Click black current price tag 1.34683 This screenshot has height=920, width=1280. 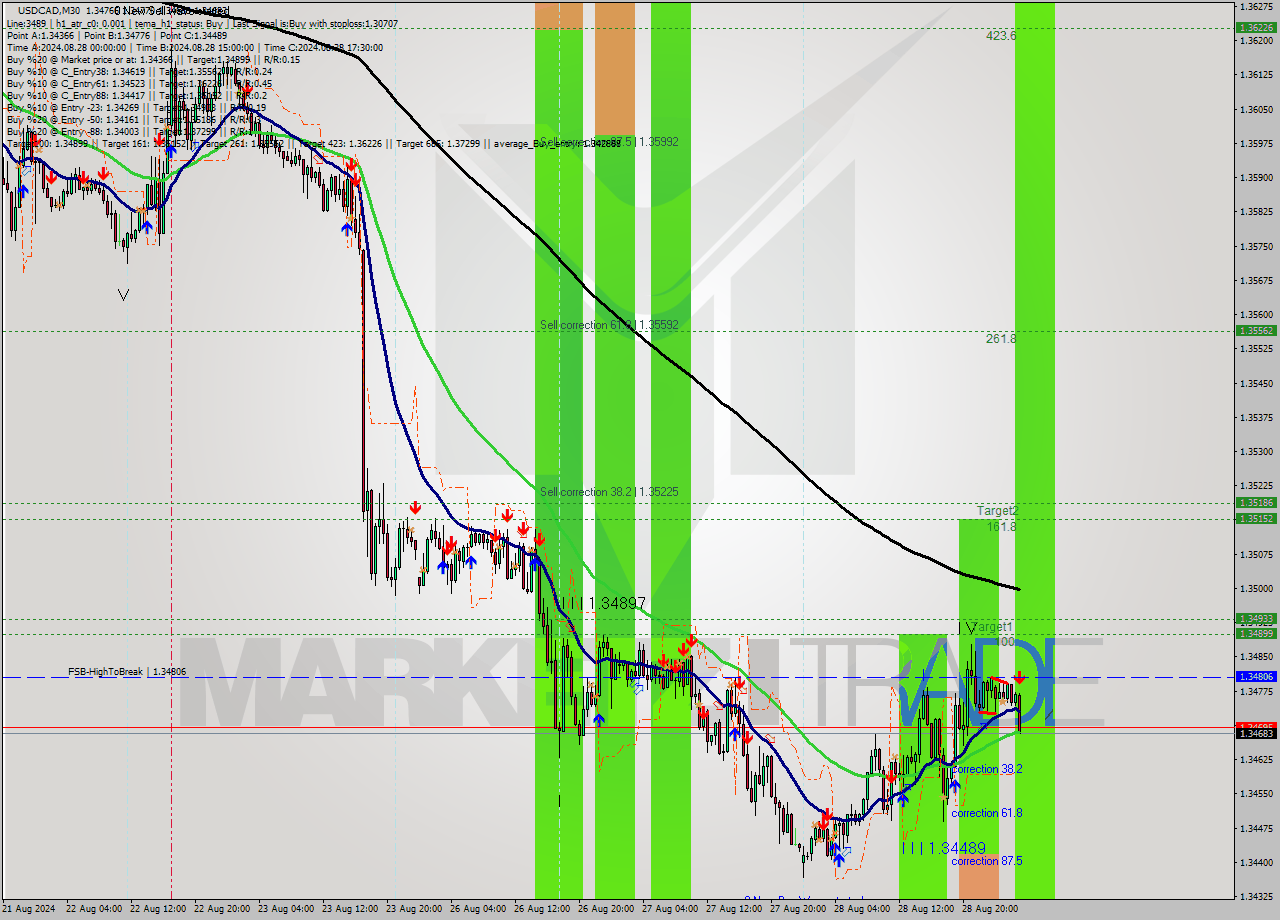pyautogui.click(x=1256, y=733)
